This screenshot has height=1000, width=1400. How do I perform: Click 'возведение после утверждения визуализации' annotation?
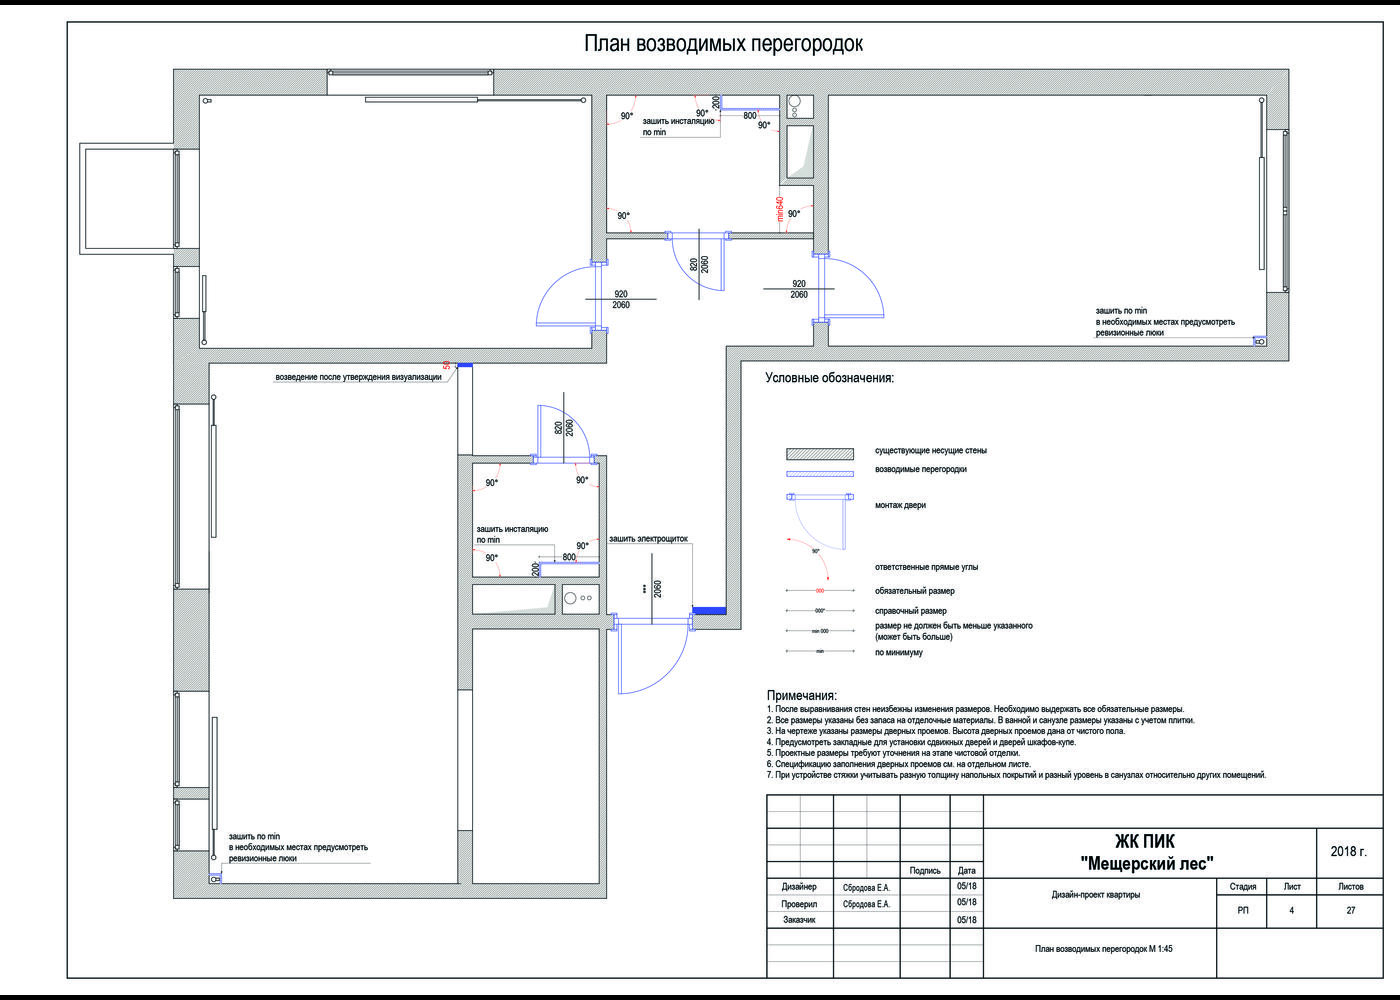click(x=358, y=377)
